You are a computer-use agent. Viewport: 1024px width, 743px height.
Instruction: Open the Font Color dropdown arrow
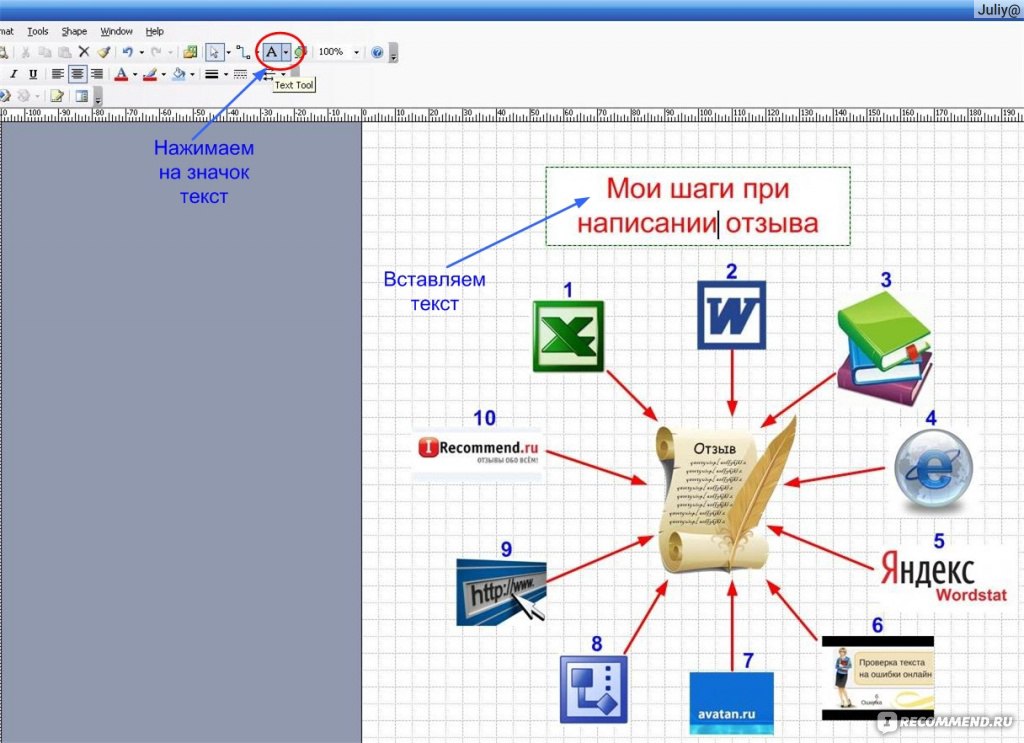click(x=135, y=74)
